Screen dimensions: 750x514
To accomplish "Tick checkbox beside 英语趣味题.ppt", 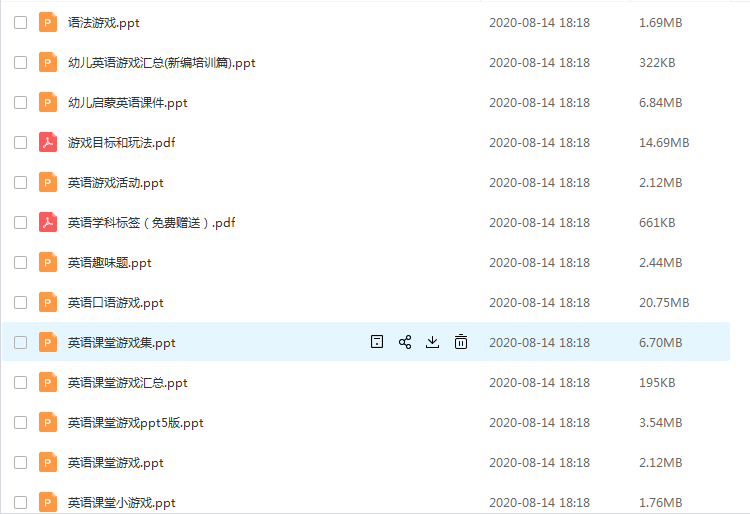I will (x=21, y=262).
